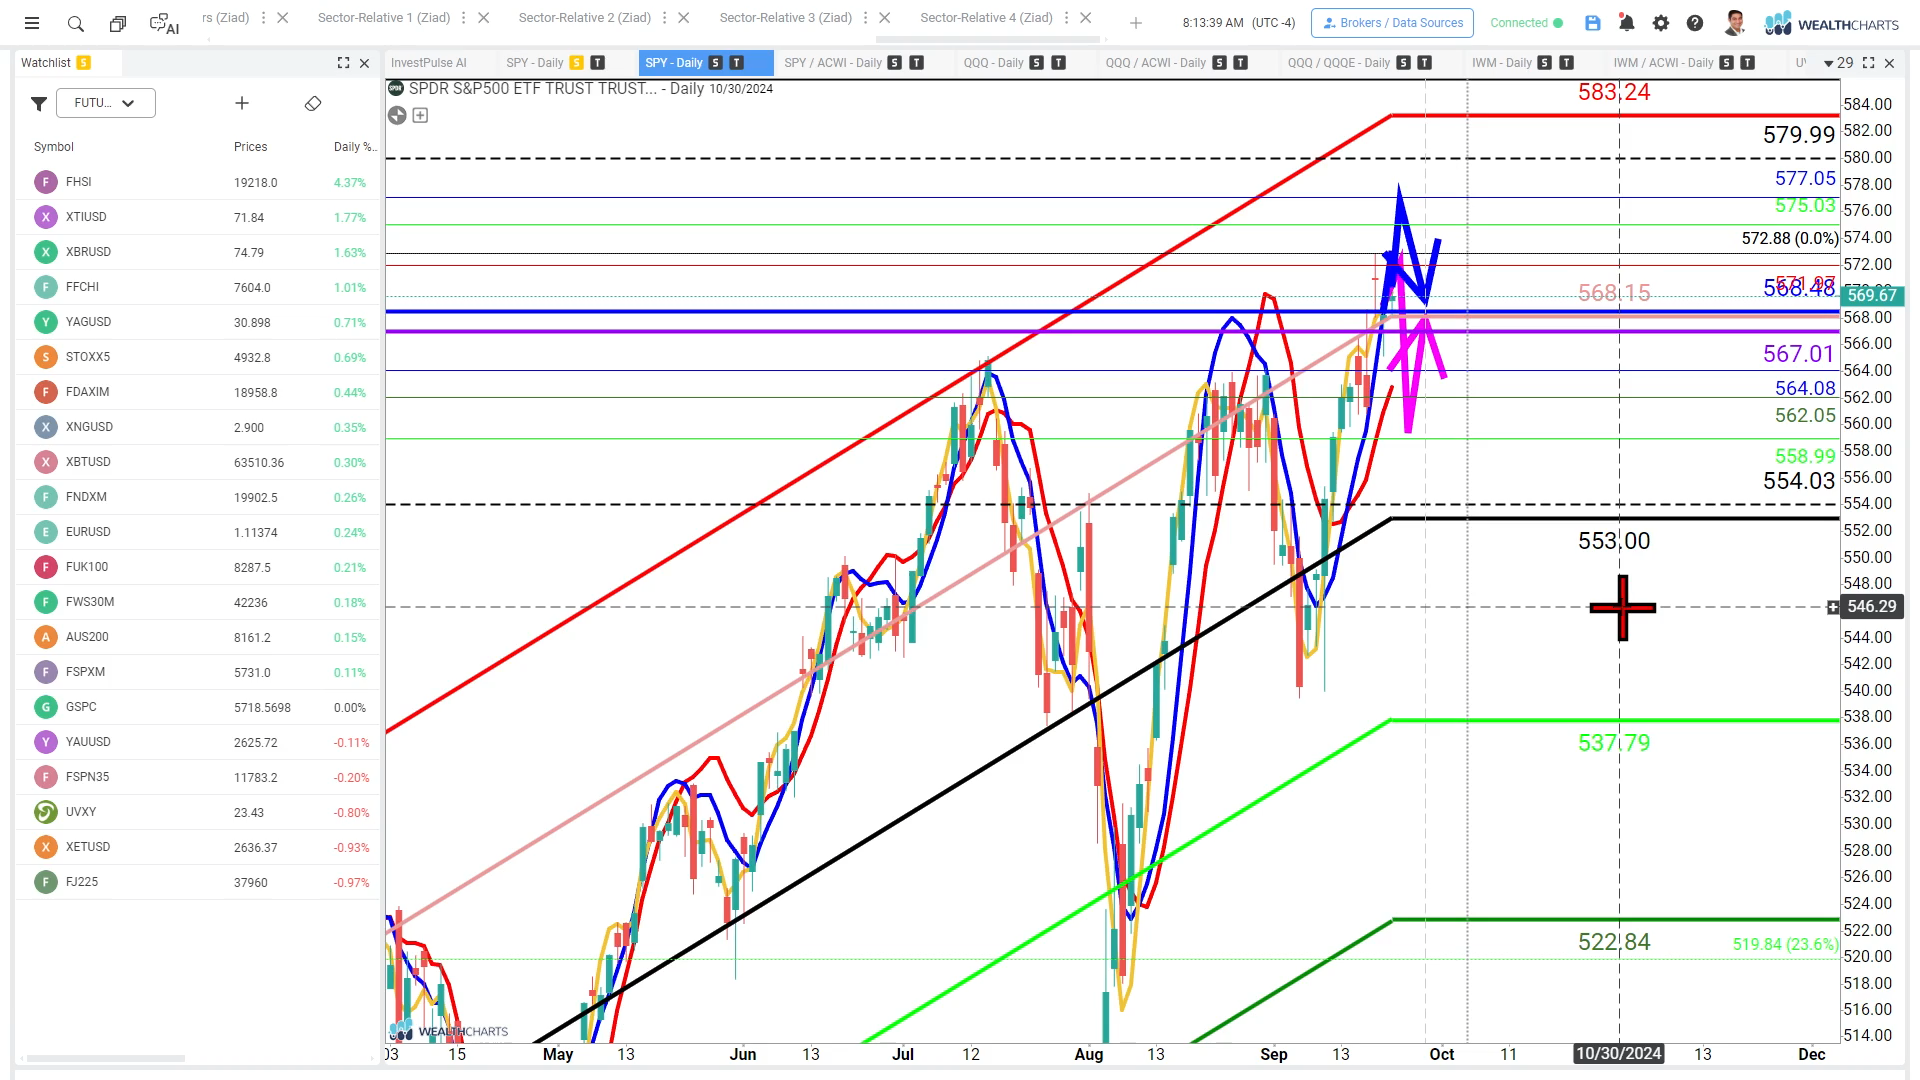Select XBTUSD row in watchlist
Image resolution: width=1920 pixels, height=1080 pixels.
pyautogui.click(x=198, y=462)
